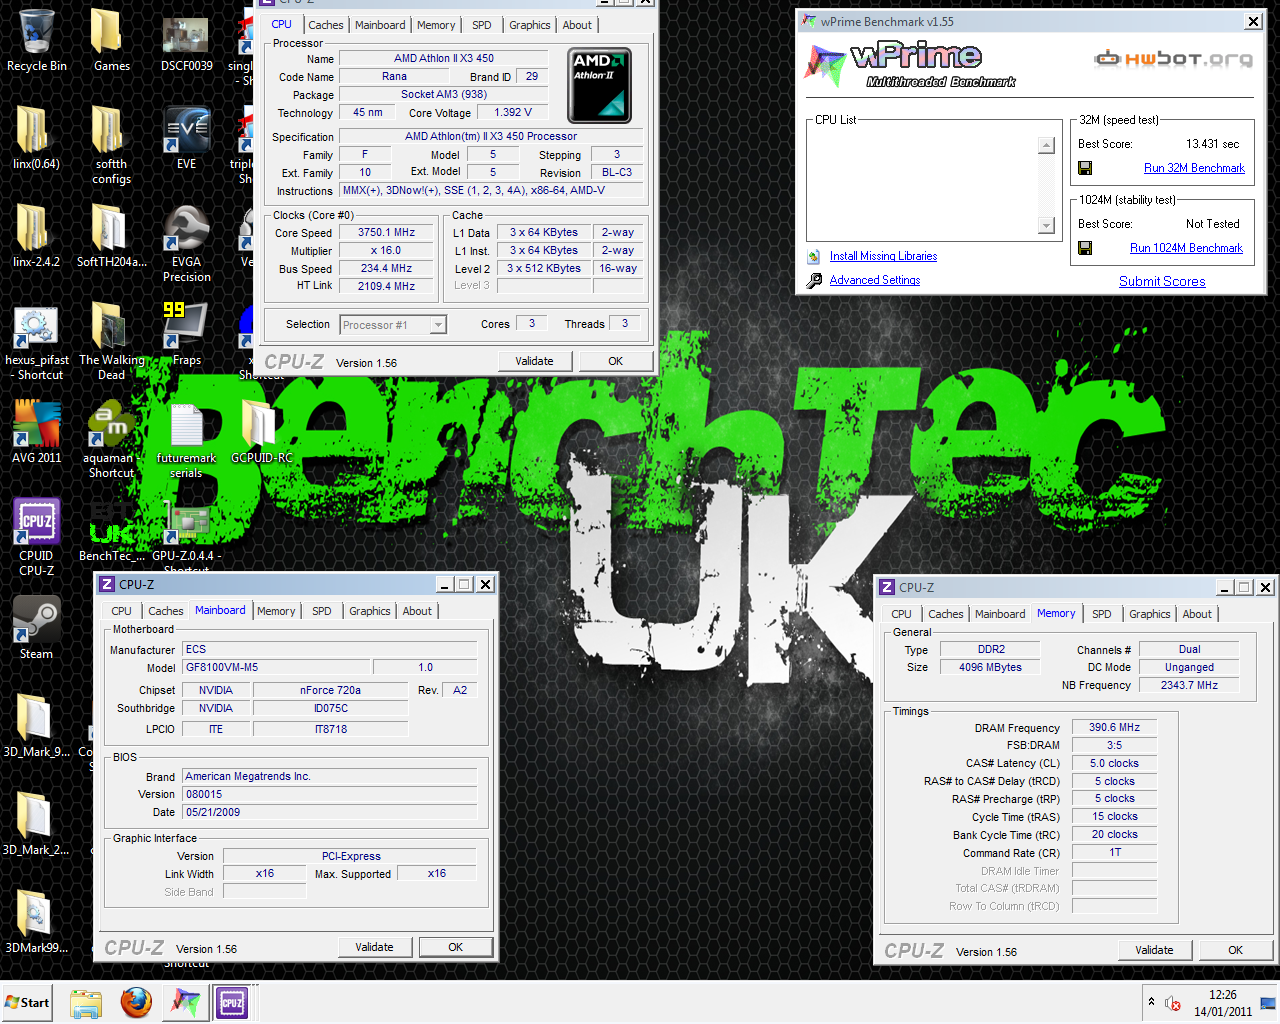Switch to CPU-Z taskbar icon
Image resolution: width=1280 pixels, height=1024 pixels.
coord(232,1003)
